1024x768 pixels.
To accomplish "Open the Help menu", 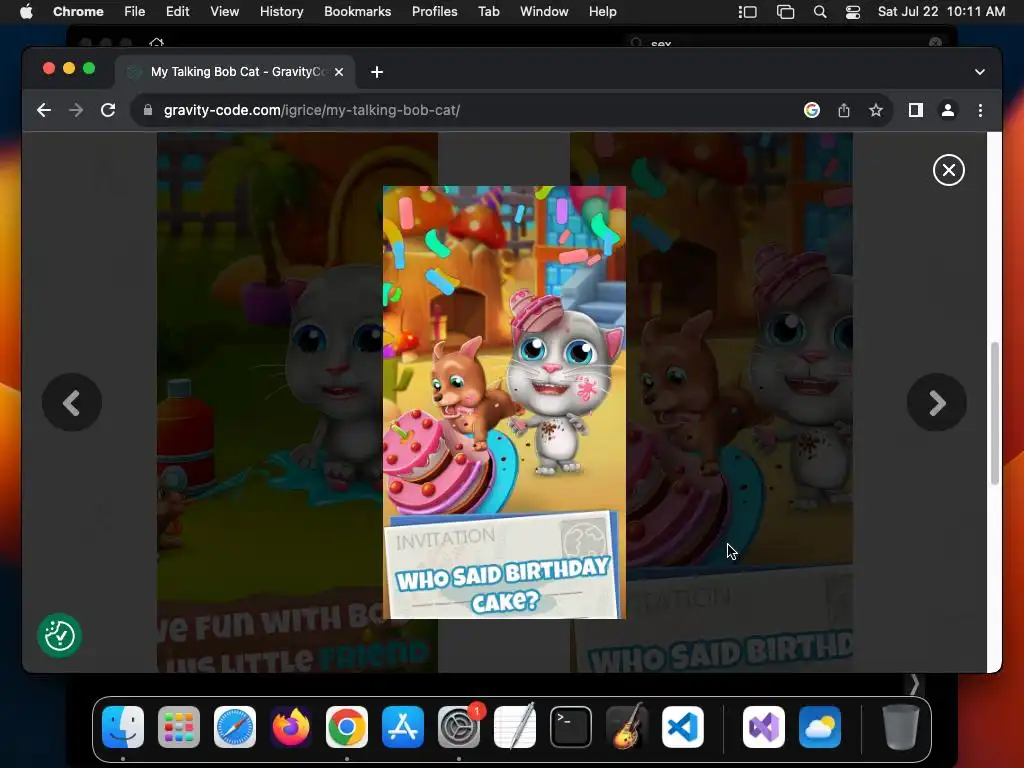I will 602,12.
